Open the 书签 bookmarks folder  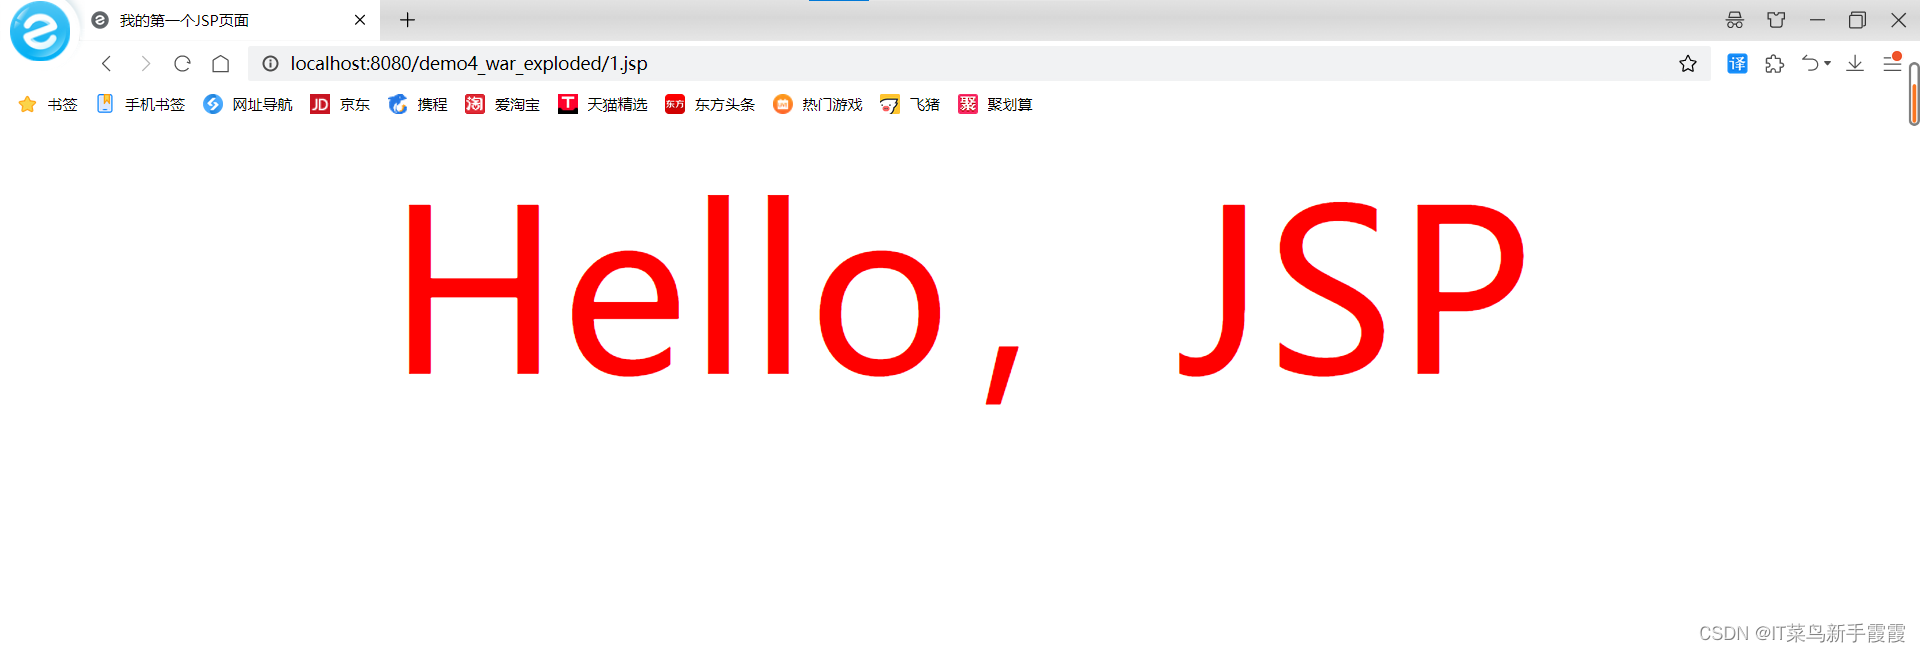48,104
